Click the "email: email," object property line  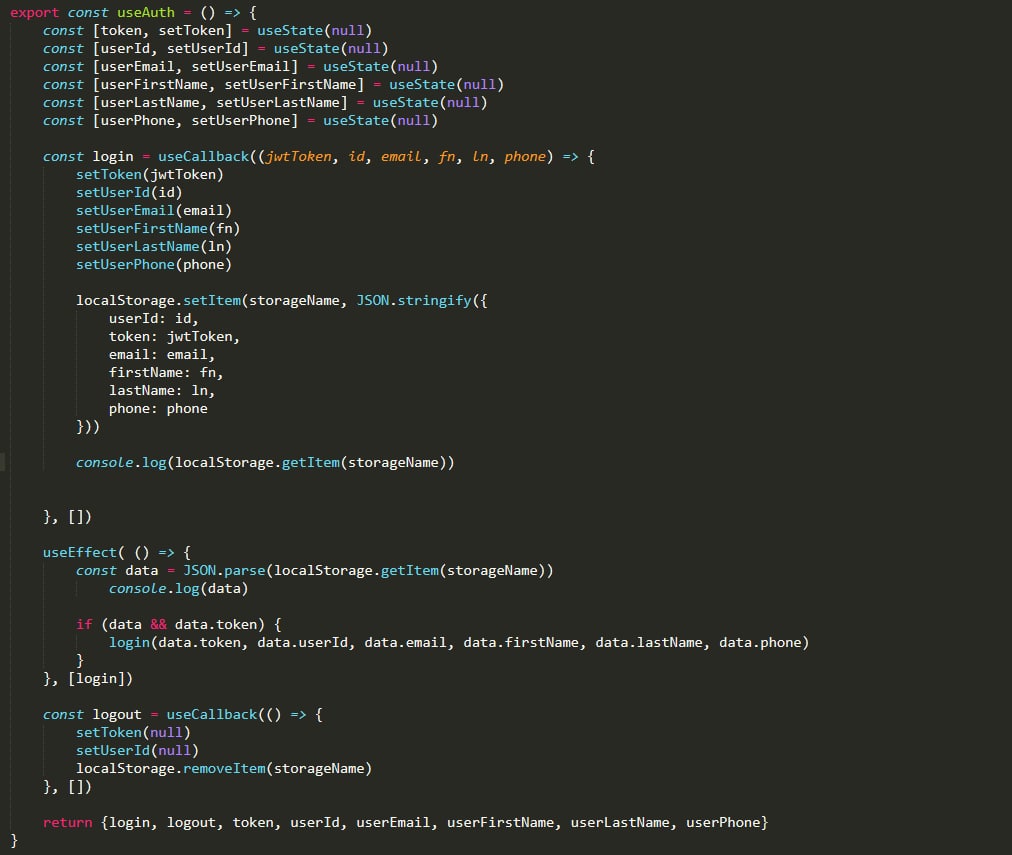tap(162, 355)
